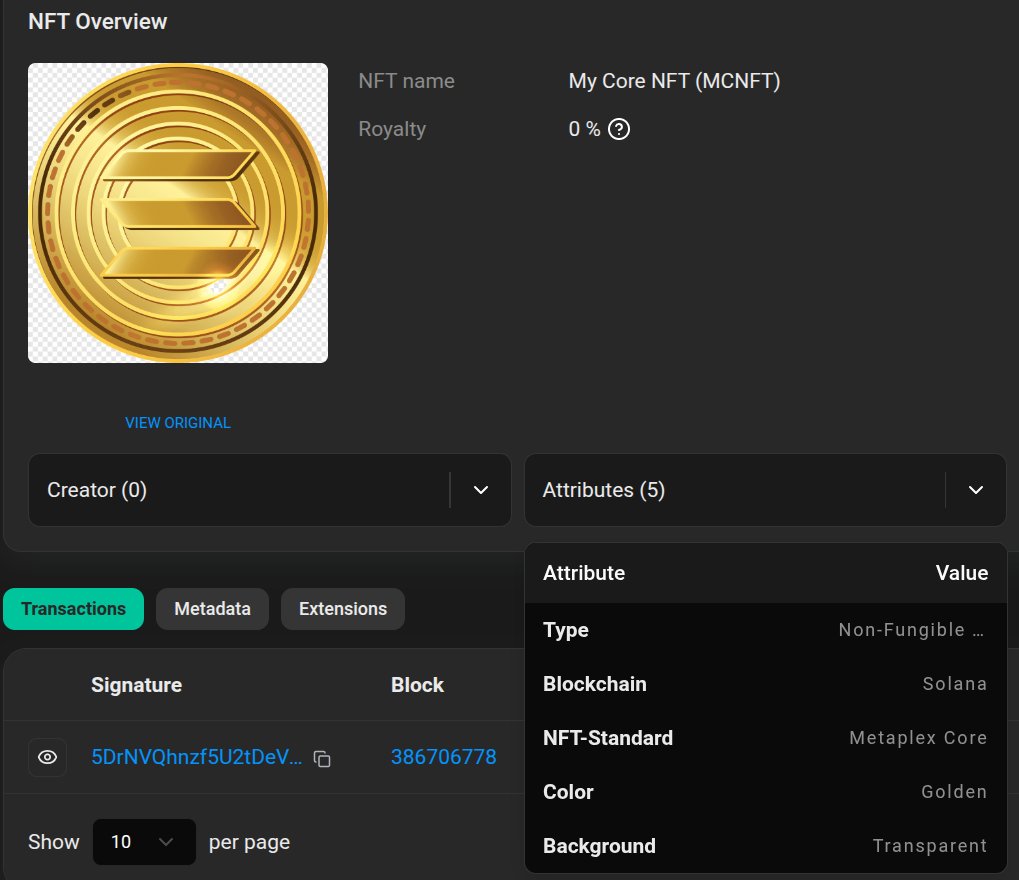Click the Metaplex Core value text
Viewport: 1019px width, 880px height.
918,738
